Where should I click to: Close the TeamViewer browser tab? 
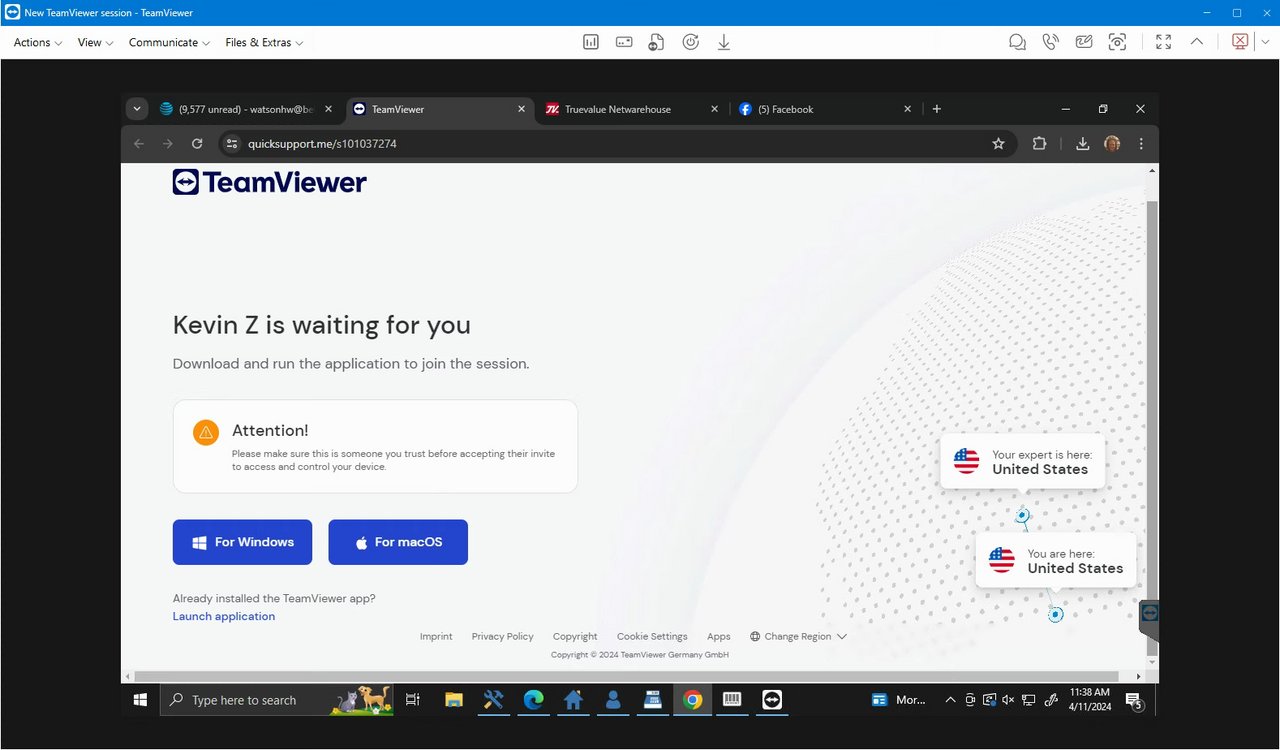pos(521,109)
